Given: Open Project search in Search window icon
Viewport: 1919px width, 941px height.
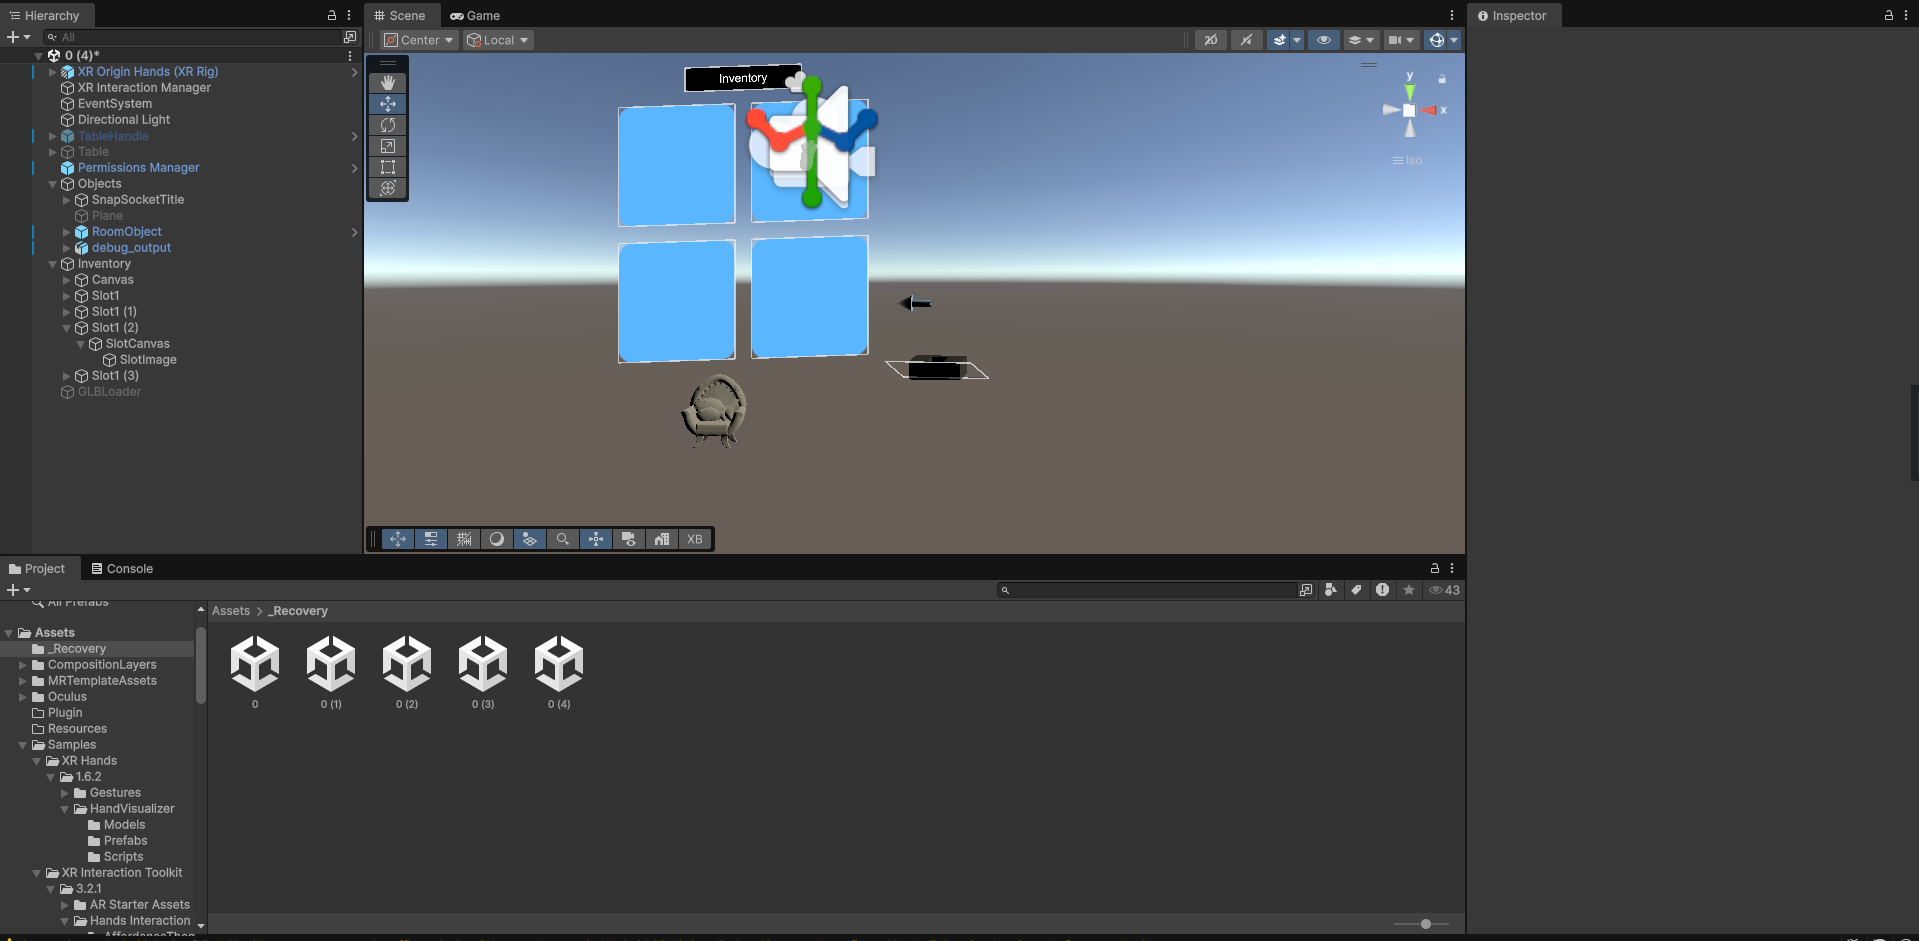Looking at the screenshot, I should point(1306,590).
